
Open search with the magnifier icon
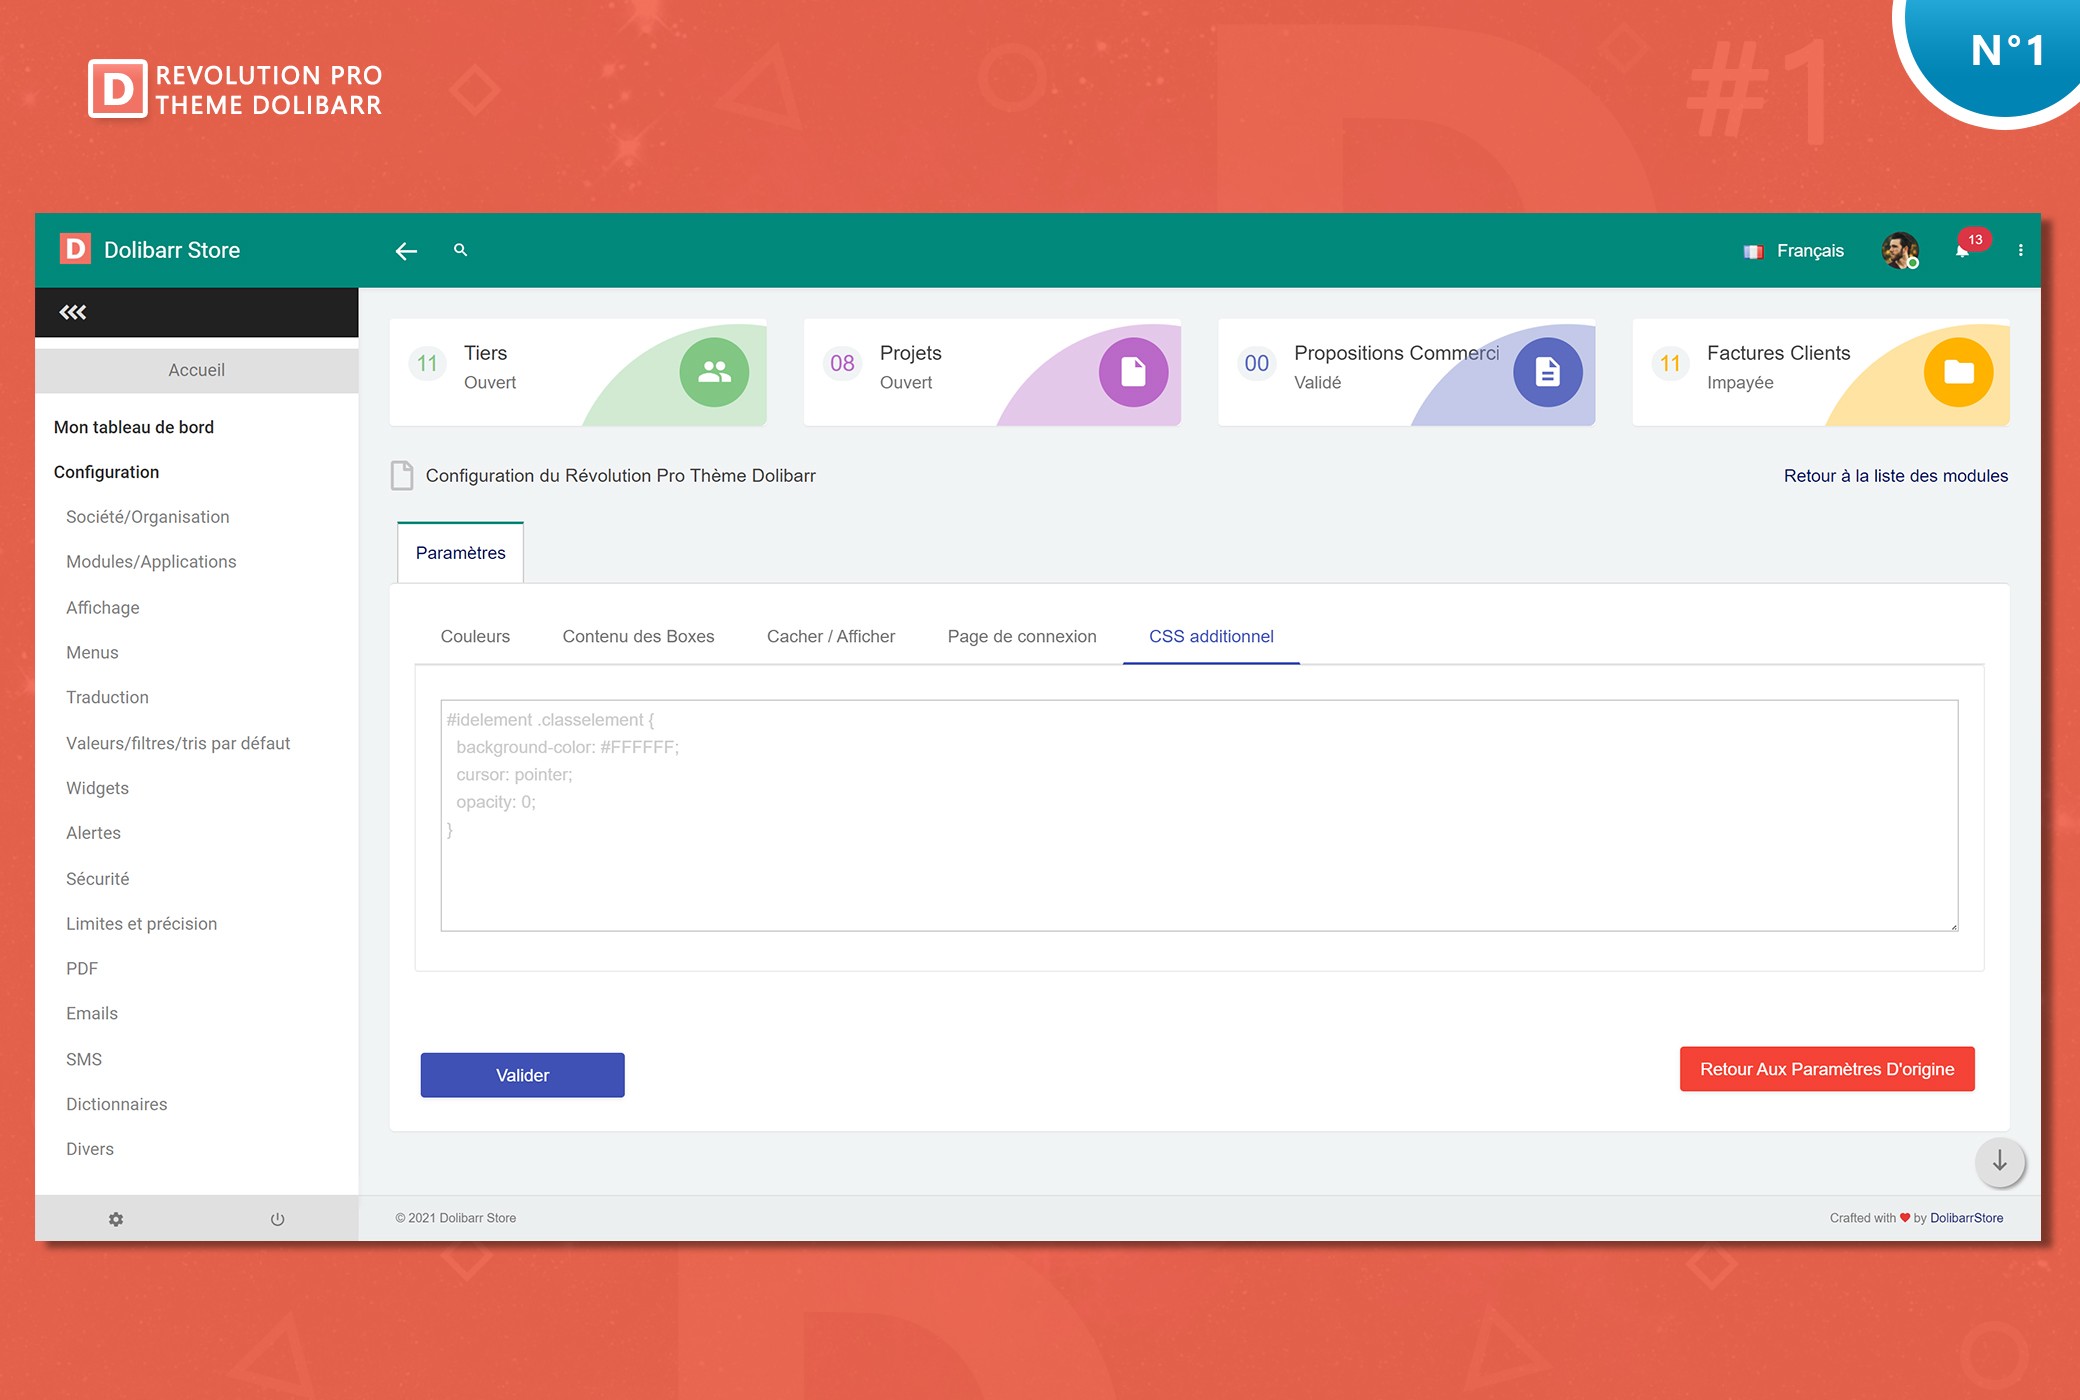(x=460, y=250)
